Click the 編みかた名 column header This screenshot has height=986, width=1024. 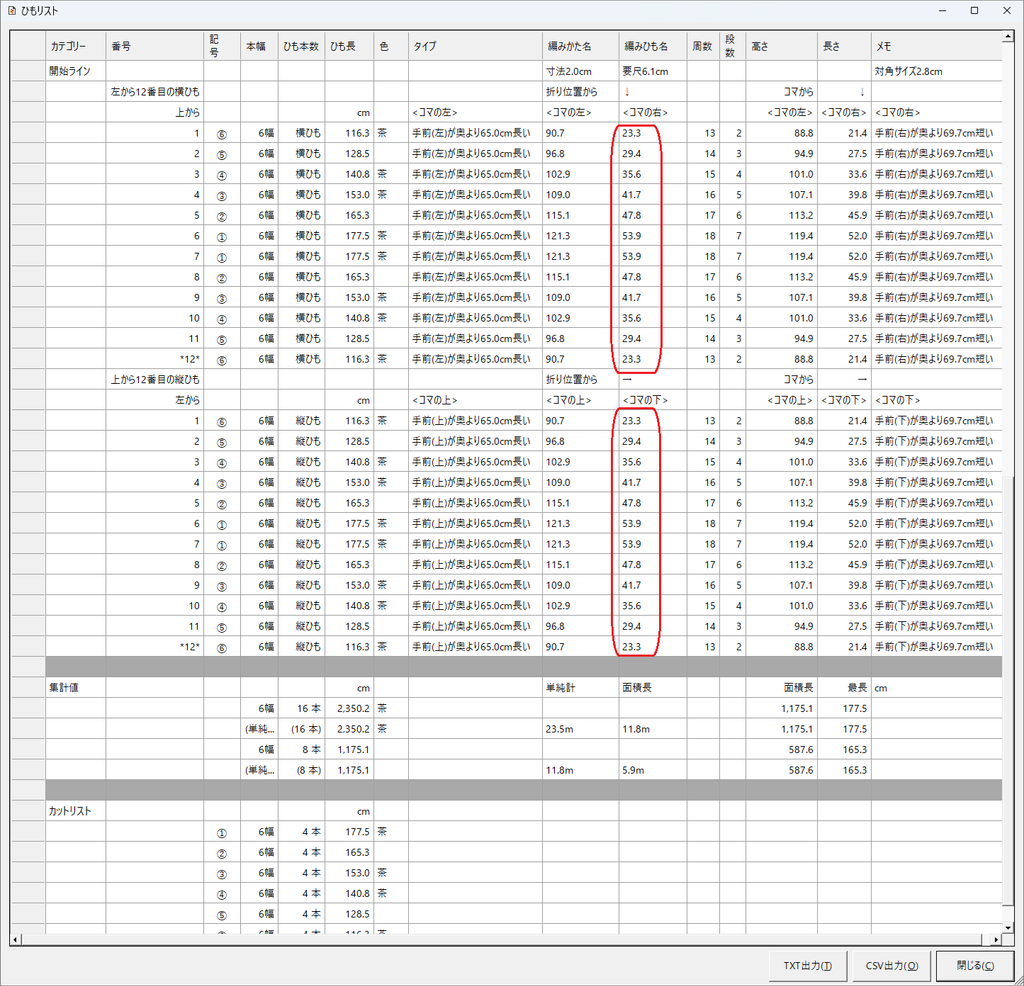coord(581,46)
